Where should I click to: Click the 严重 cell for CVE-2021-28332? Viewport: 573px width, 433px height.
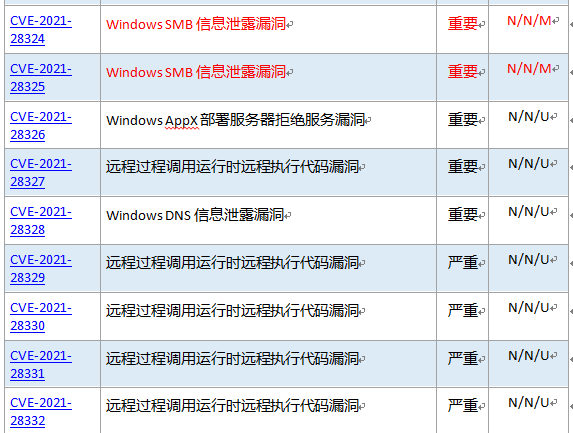point(463,411)
